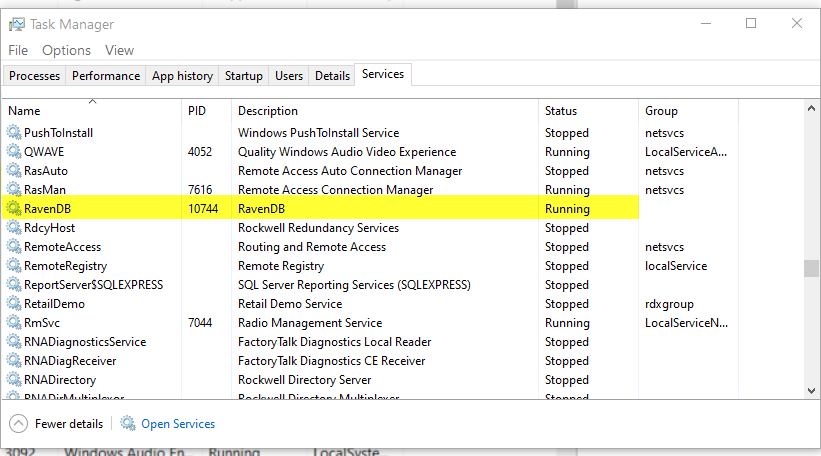Screen dimensions: 821x456
Task: Select the RetailDemo service name
Action: pos(54,304)
